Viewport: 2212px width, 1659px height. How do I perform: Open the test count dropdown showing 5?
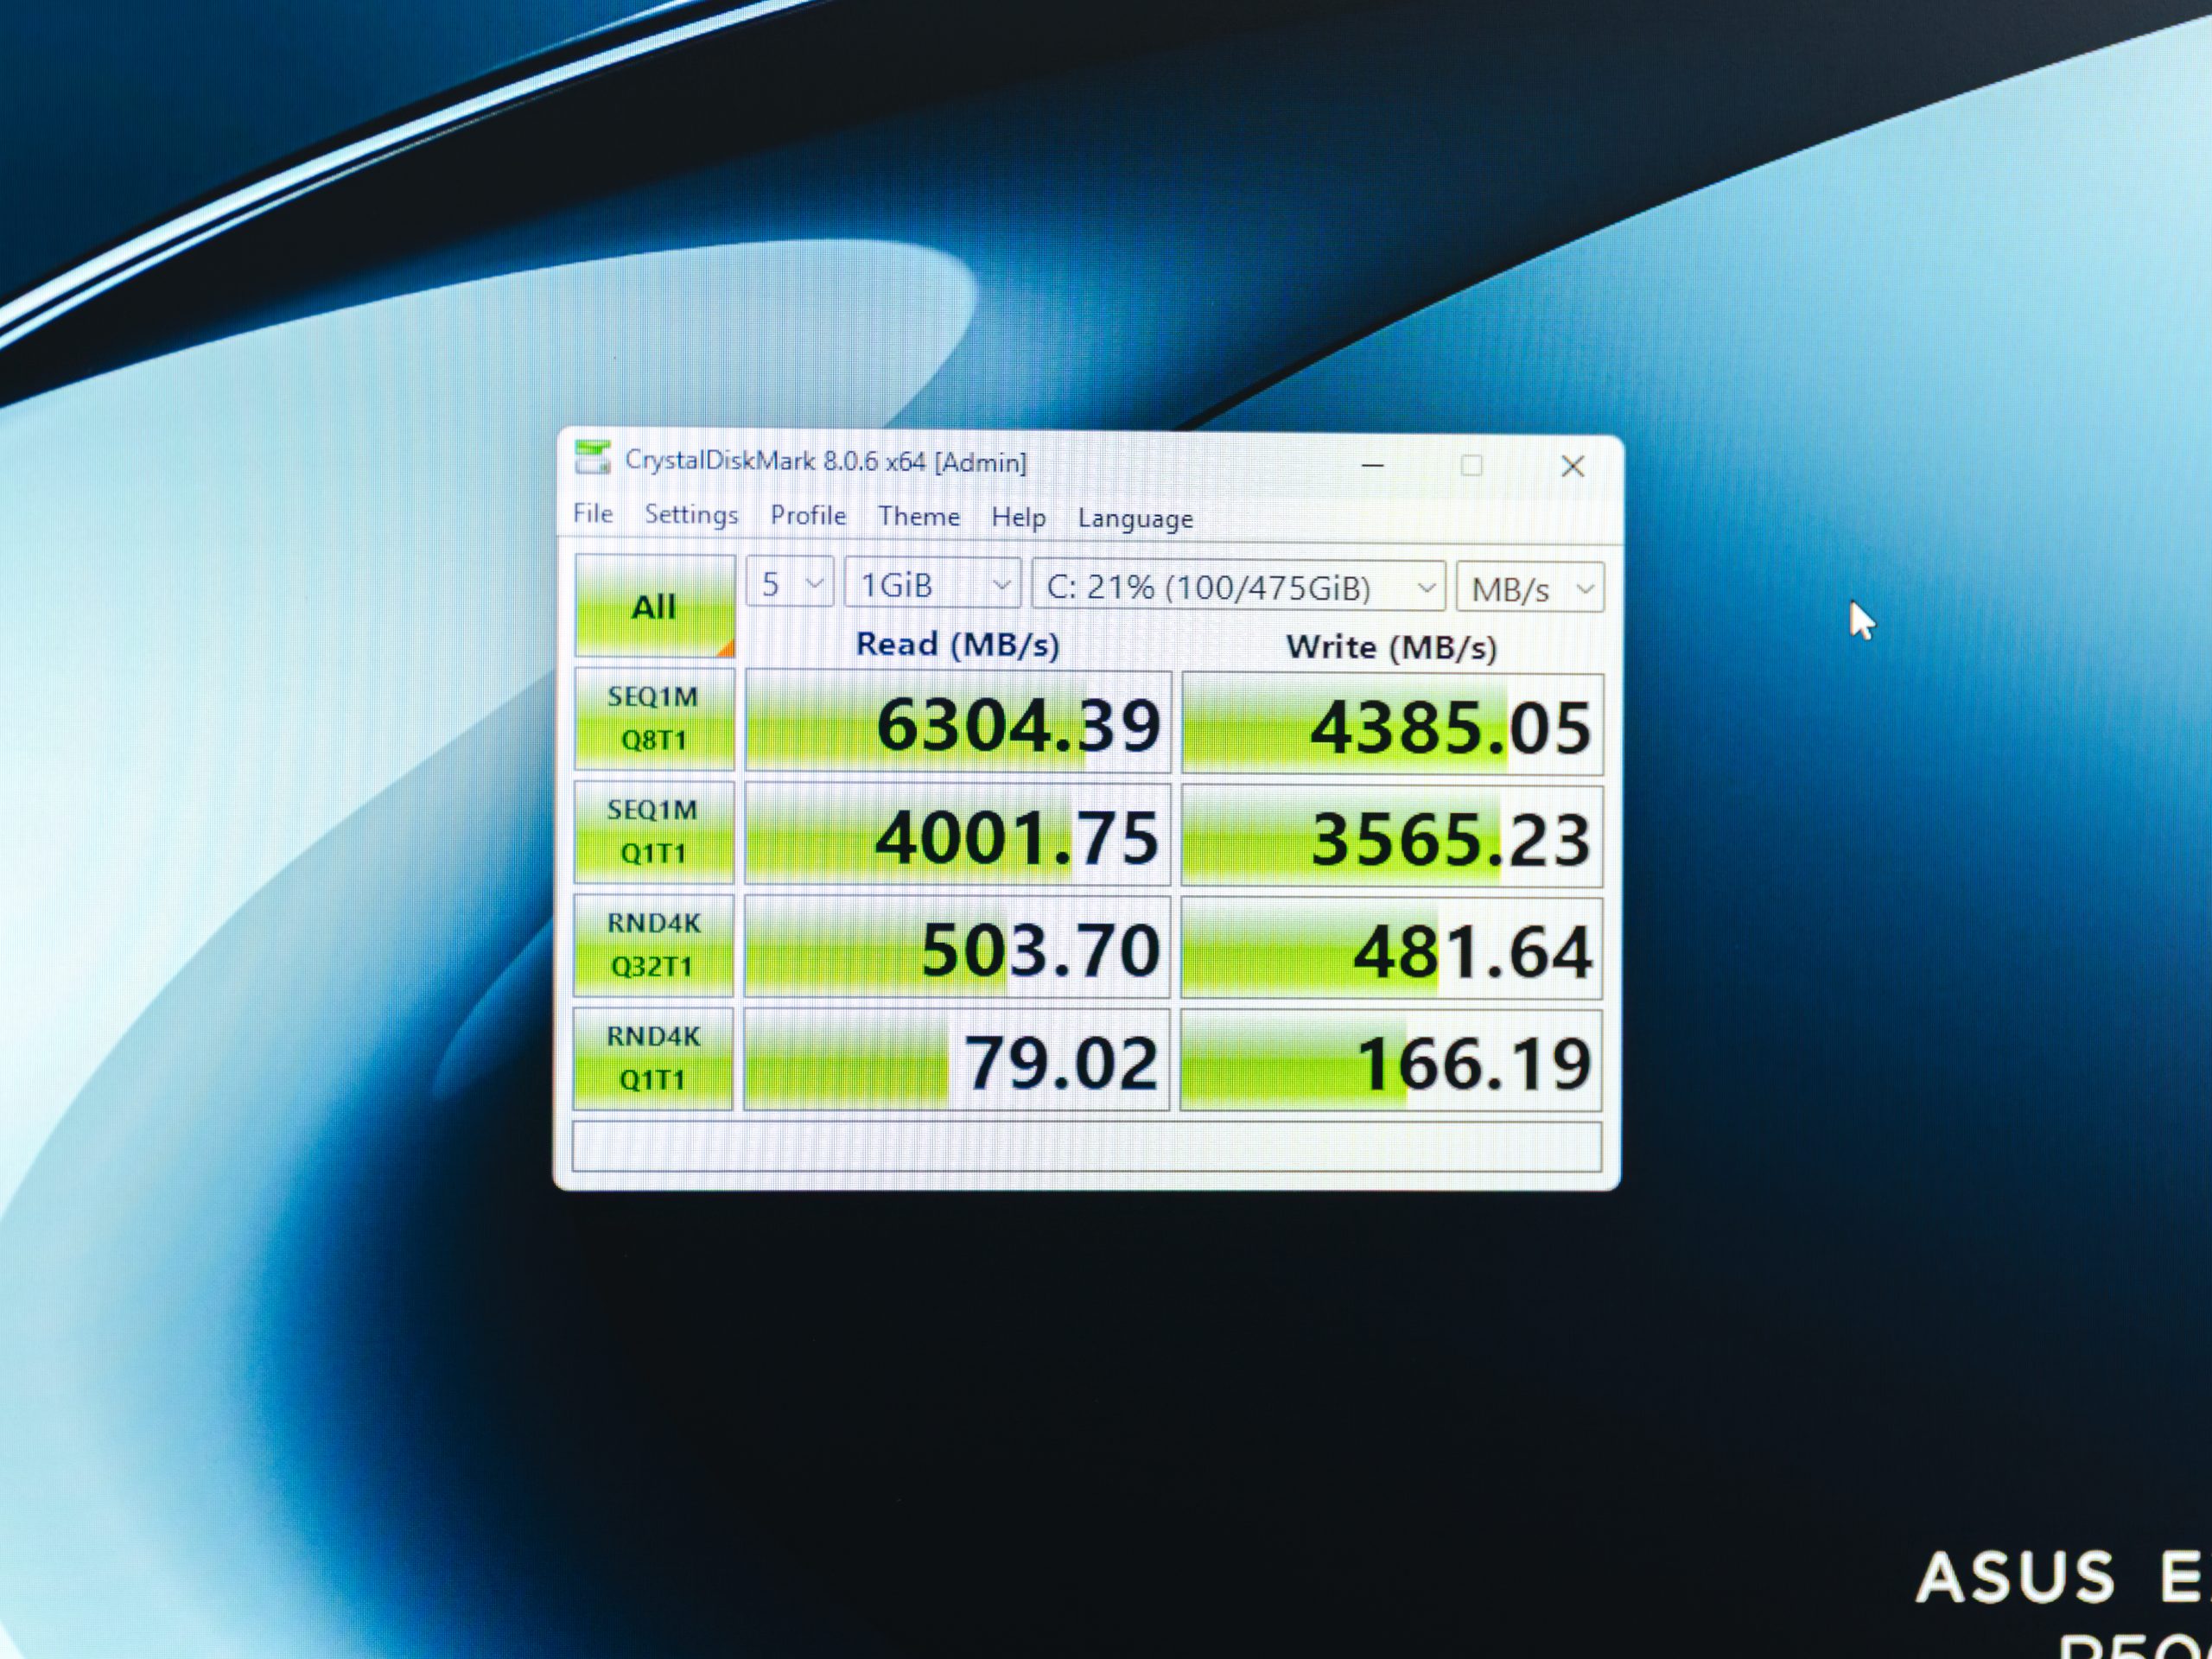pos(789,583)
